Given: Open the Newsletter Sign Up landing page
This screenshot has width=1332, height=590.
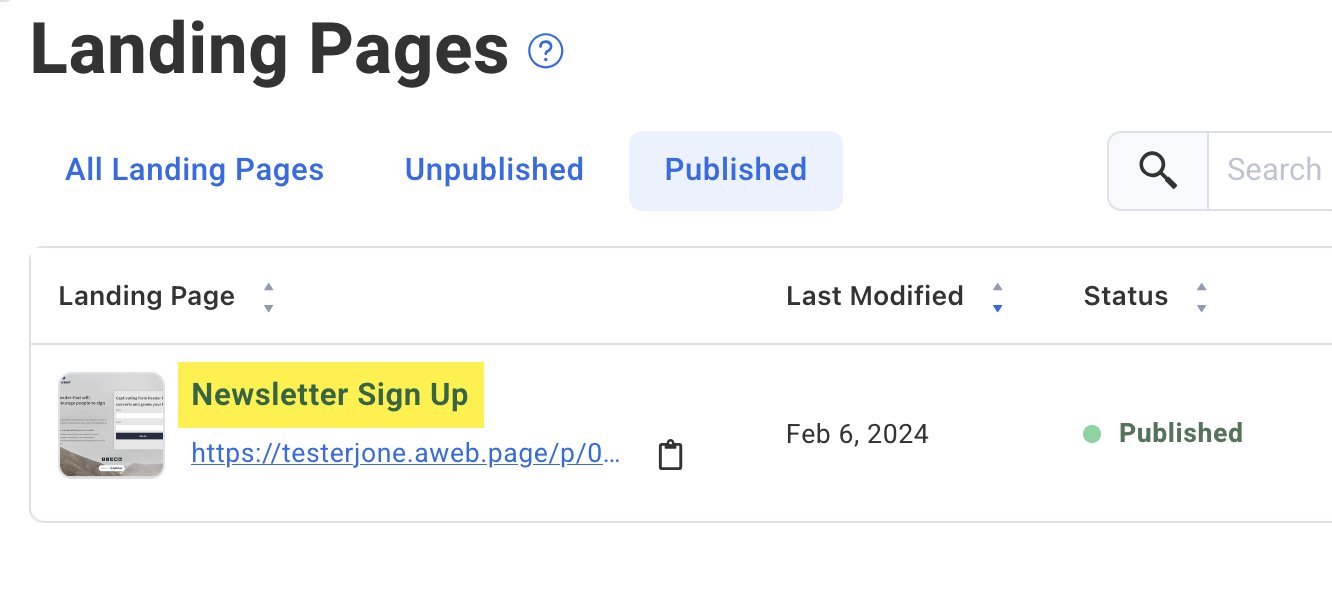Looking at the screenshot, I should click(331, 394).
